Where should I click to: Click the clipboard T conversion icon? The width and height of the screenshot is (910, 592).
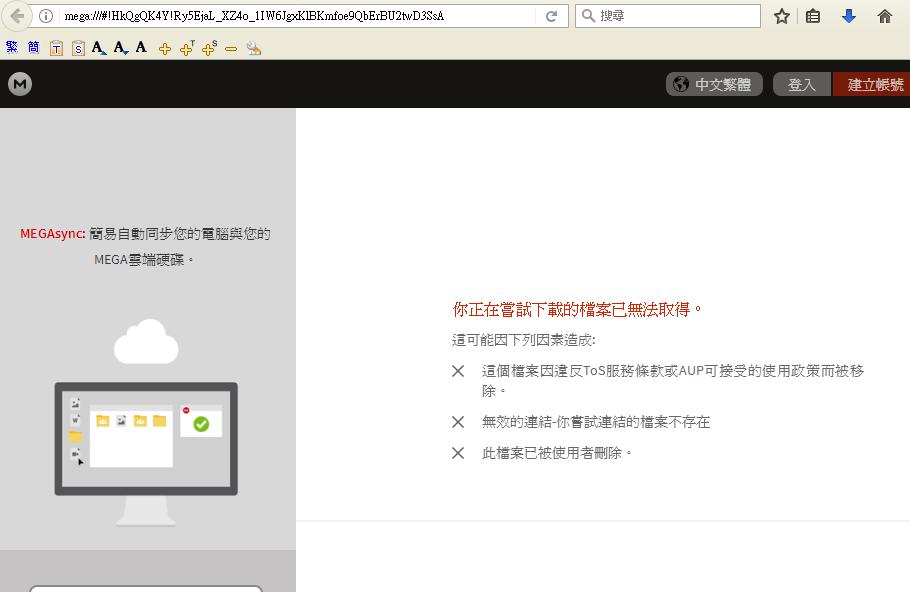[x=56, y=48]
